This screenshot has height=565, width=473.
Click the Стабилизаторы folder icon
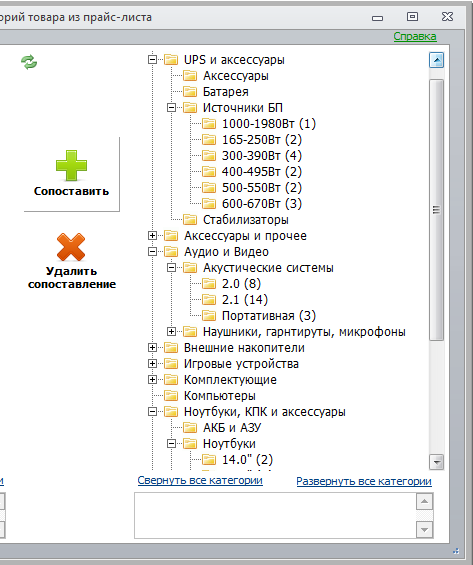point(190,219)
